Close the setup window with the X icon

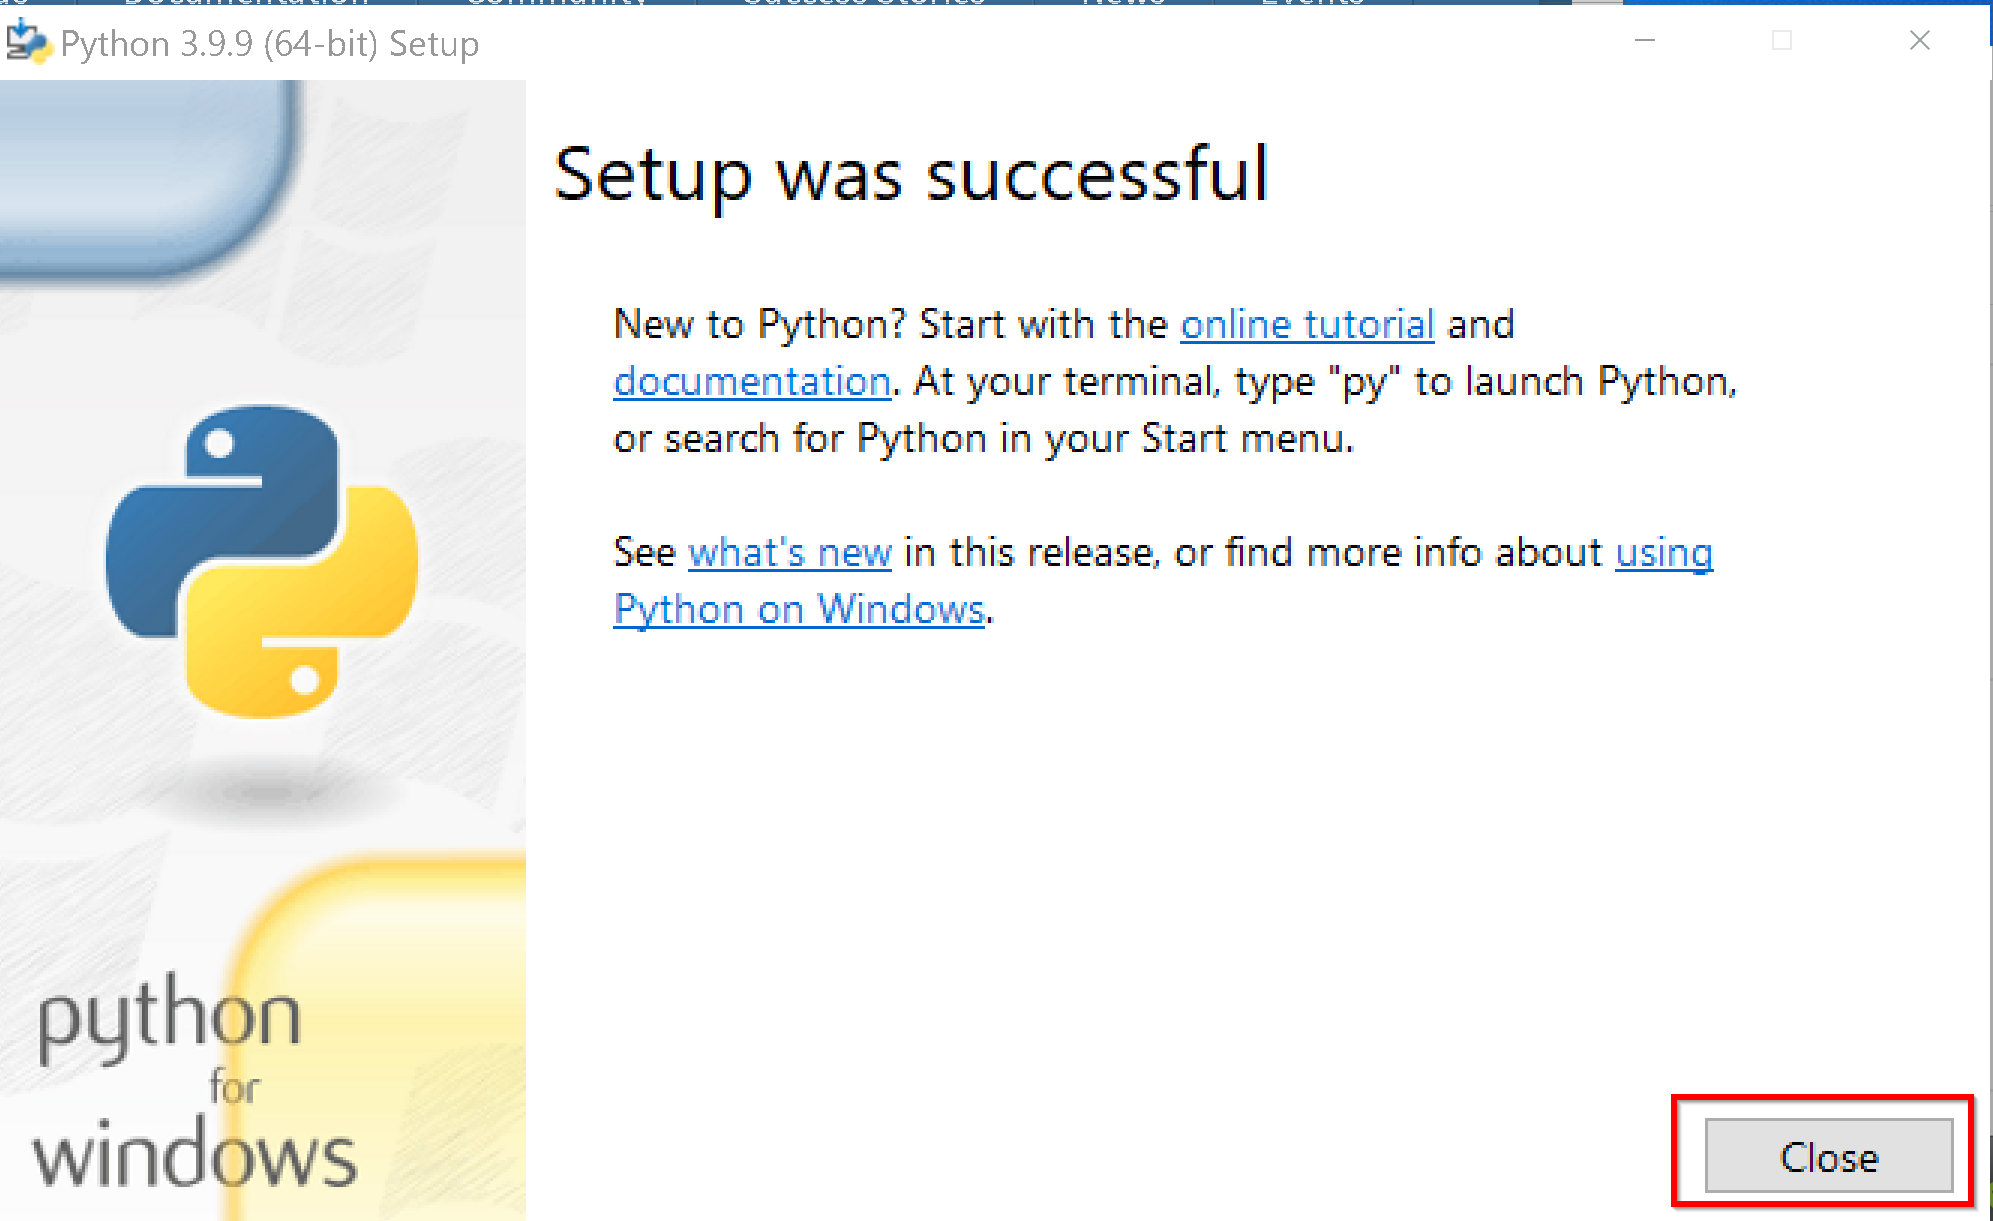tap(1919, 41)
